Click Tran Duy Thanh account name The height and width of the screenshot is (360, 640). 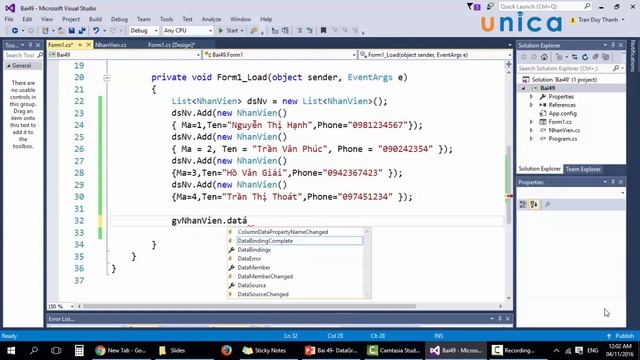(598, 20)
